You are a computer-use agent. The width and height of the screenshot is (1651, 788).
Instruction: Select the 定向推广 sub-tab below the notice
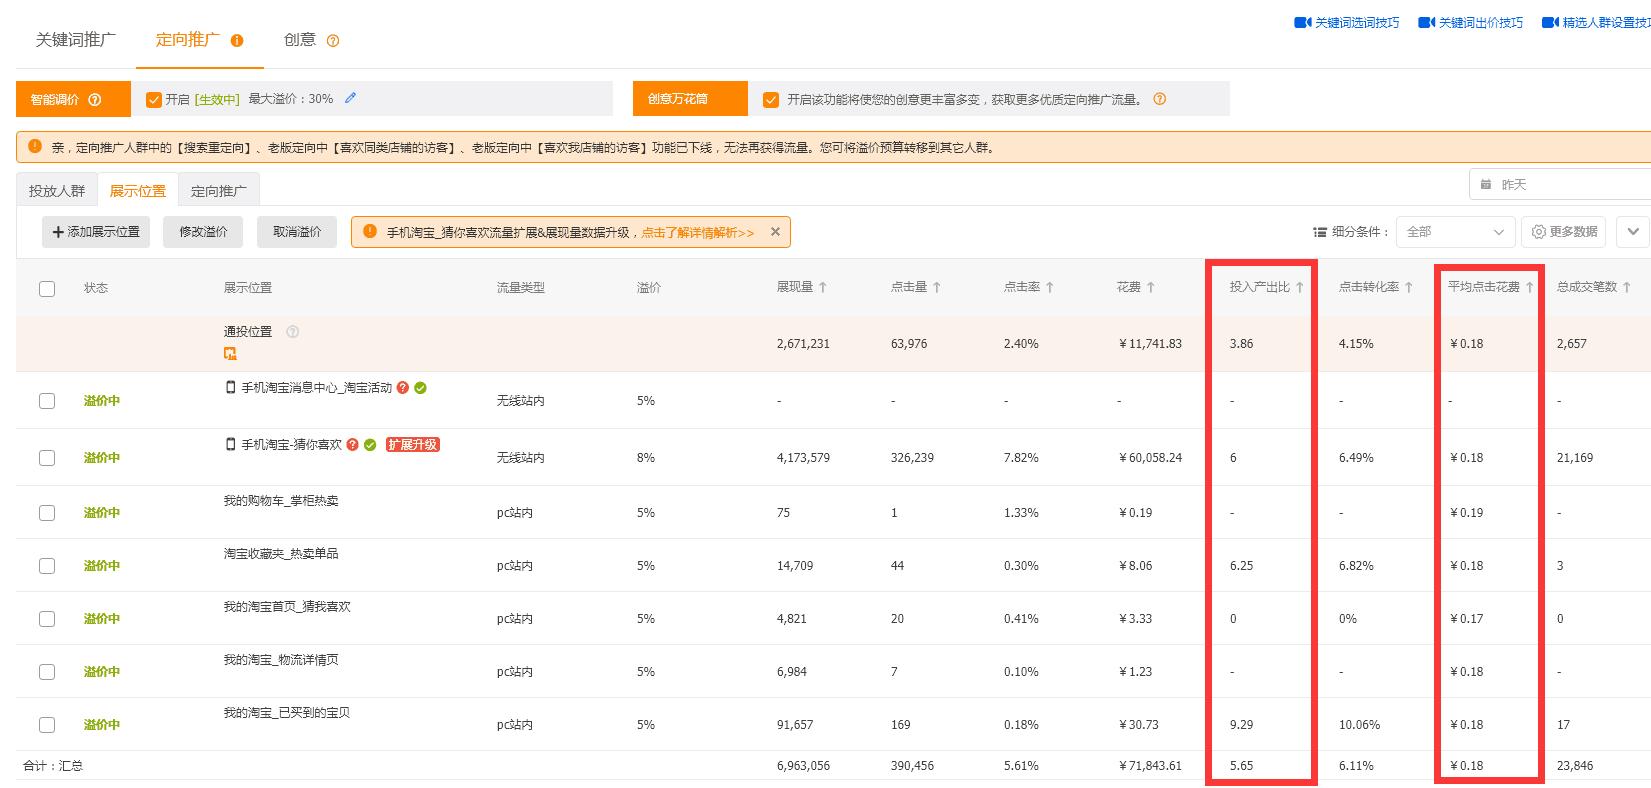219,191
